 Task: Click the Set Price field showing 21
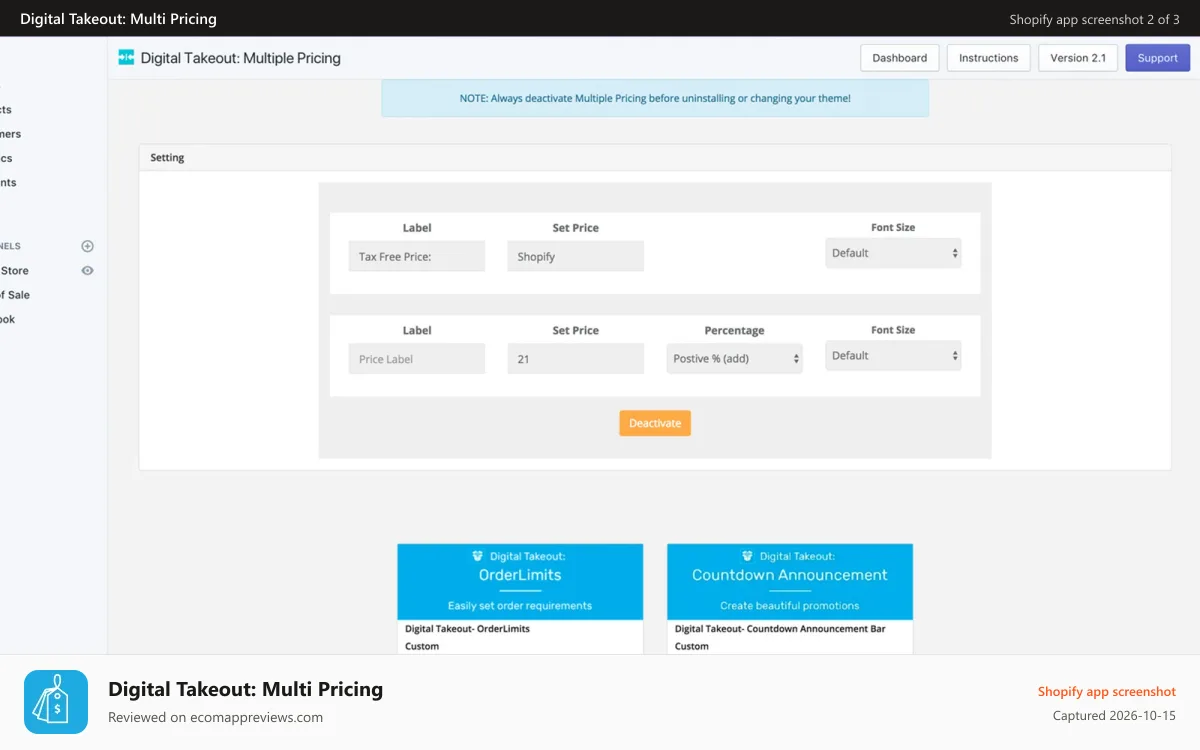[575, 359]
